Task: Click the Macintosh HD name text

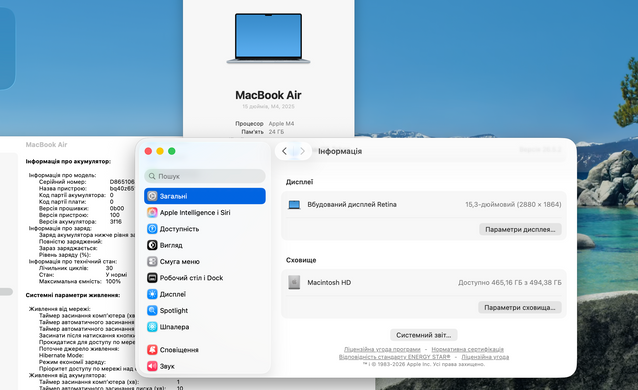Action: point(329,282)
